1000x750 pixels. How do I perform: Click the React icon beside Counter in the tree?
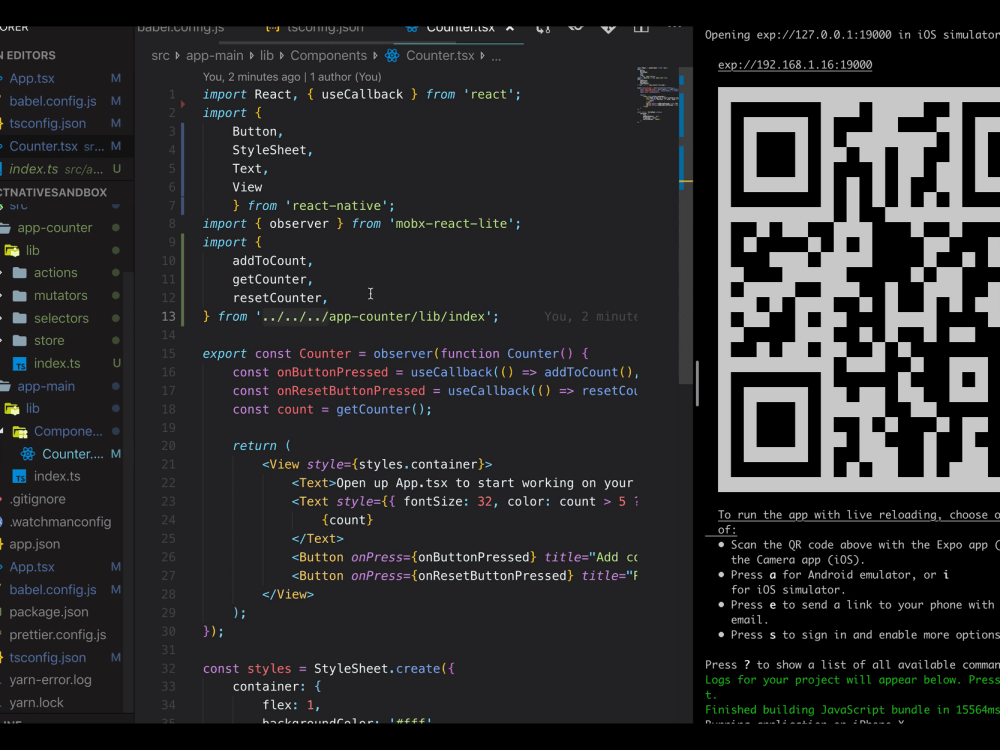28,454
